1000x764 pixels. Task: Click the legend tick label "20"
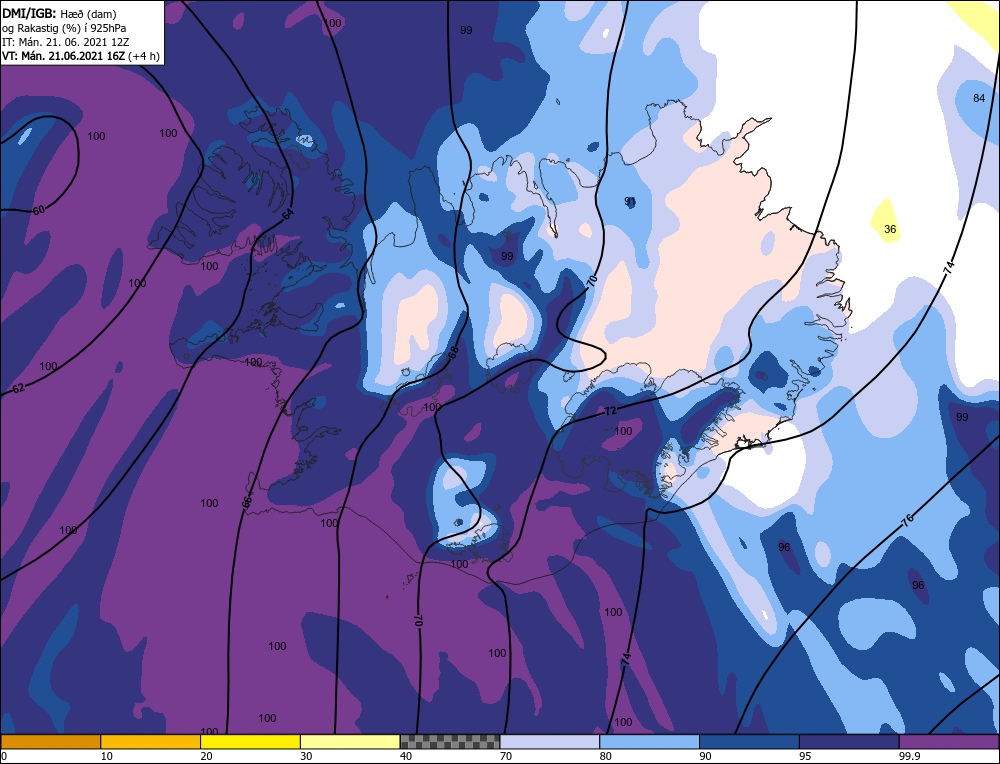click(206, 756)
